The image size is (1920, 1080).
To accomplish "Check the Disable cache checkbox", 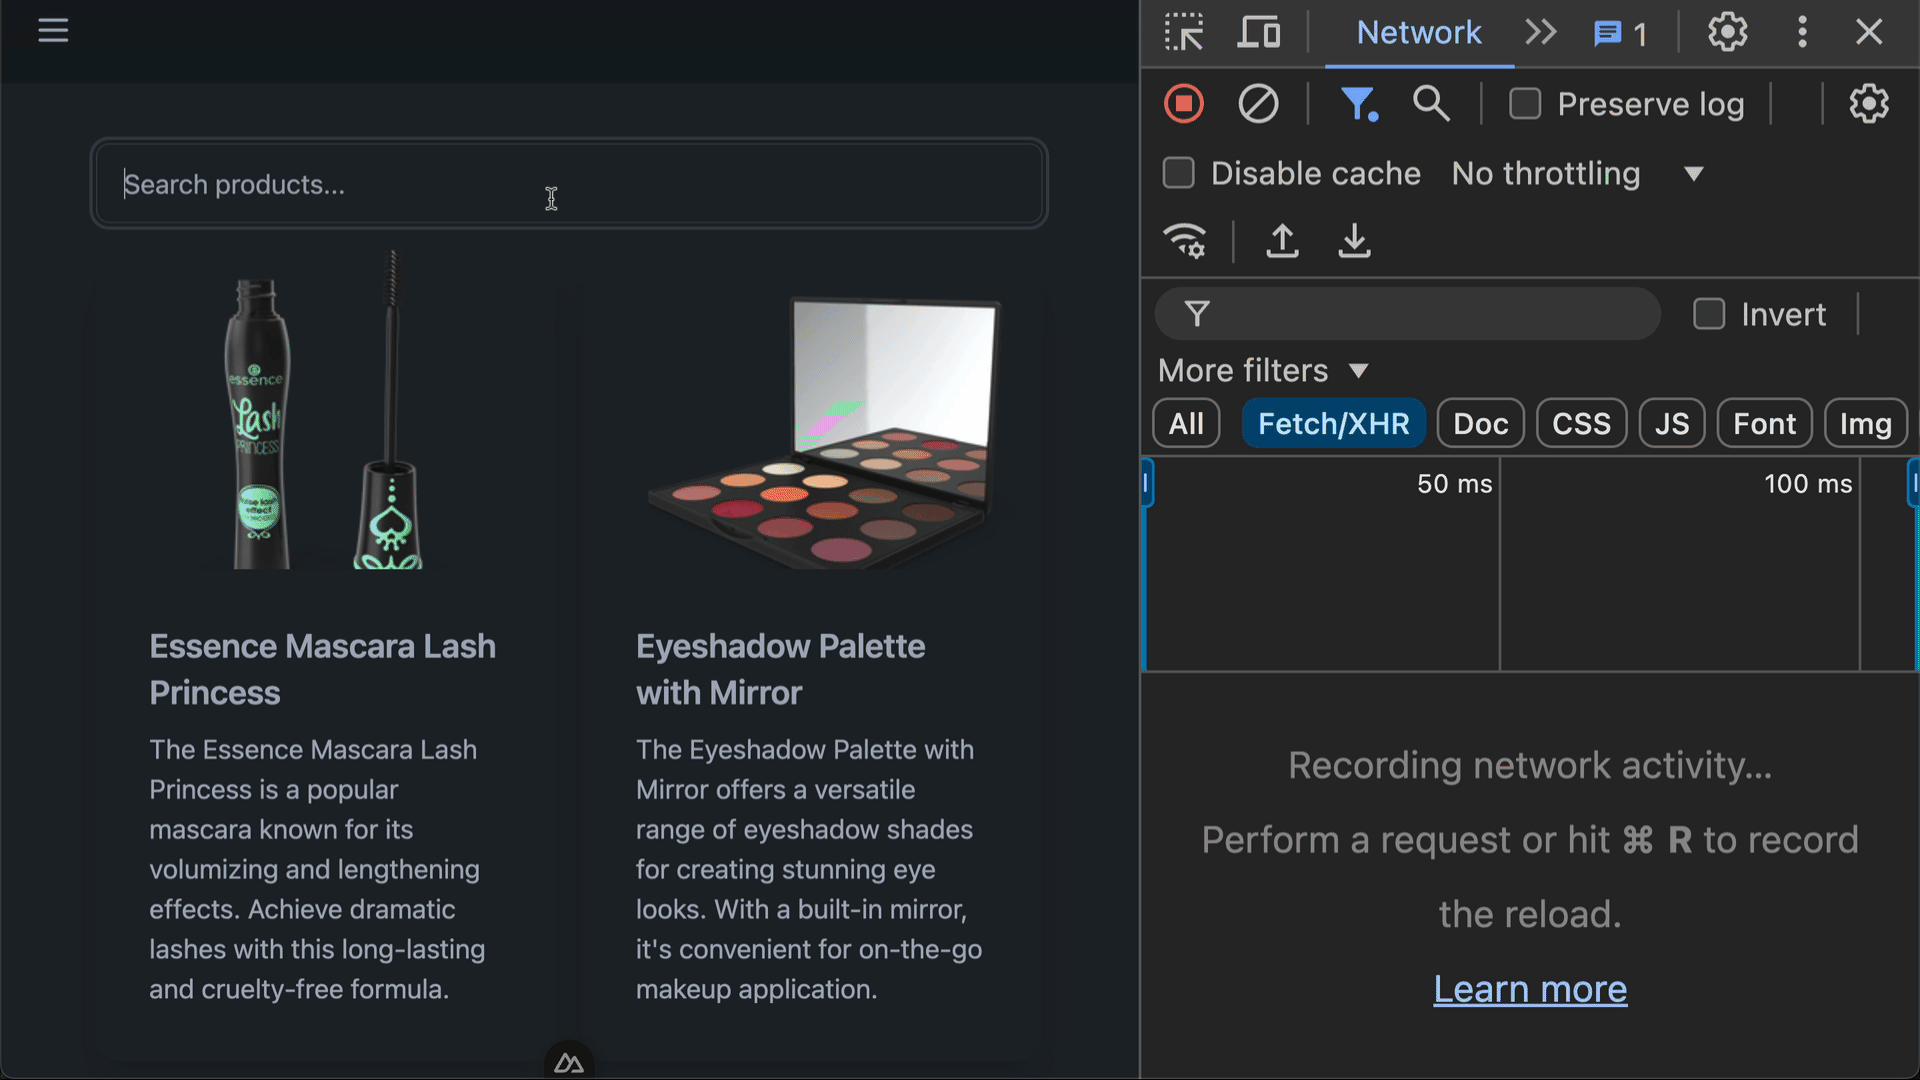I will [1179, 173].
